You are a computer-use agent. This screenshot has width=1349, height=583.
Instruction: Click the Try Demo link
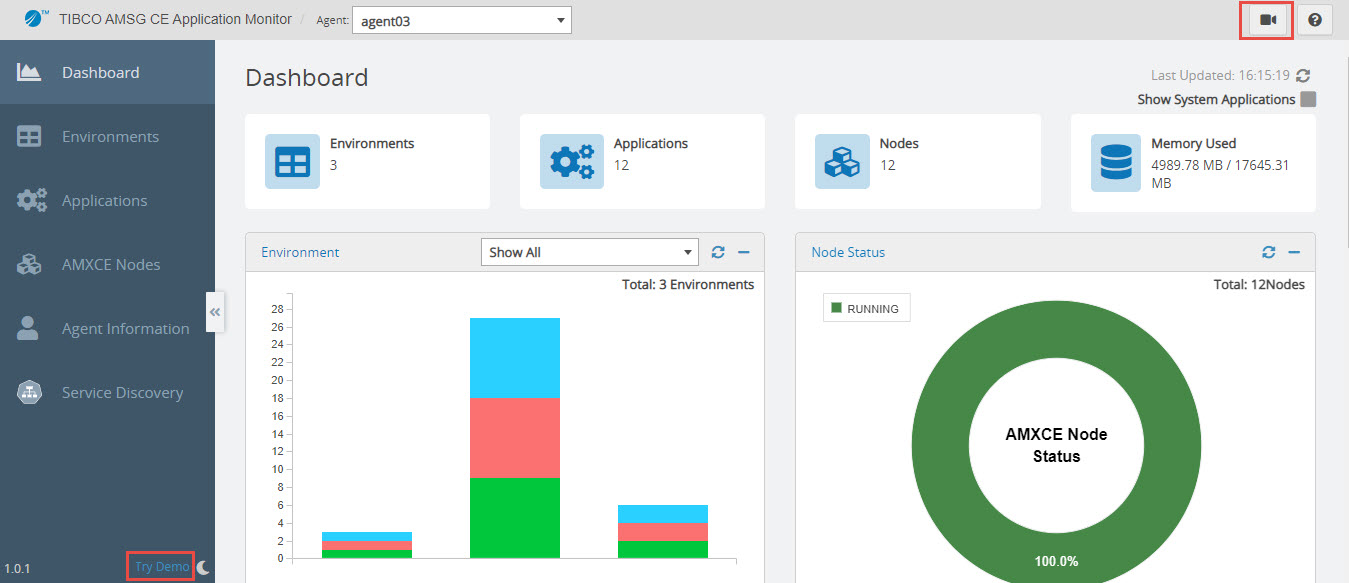pyautogui.click(x=162, y=567)
